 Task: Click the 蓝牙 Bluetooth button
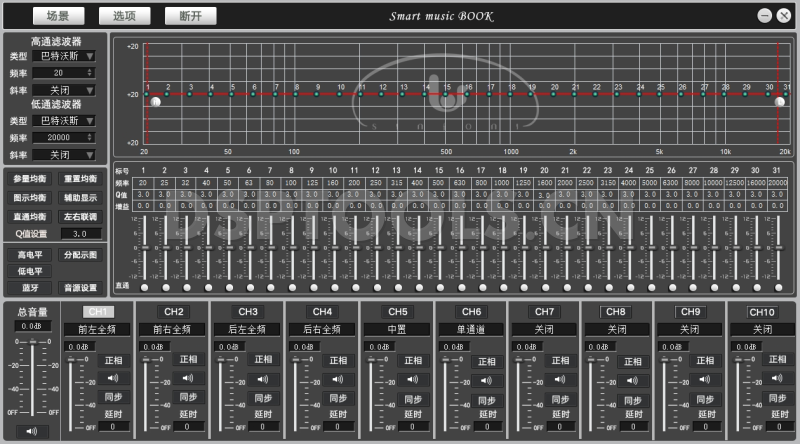[28, 288]
